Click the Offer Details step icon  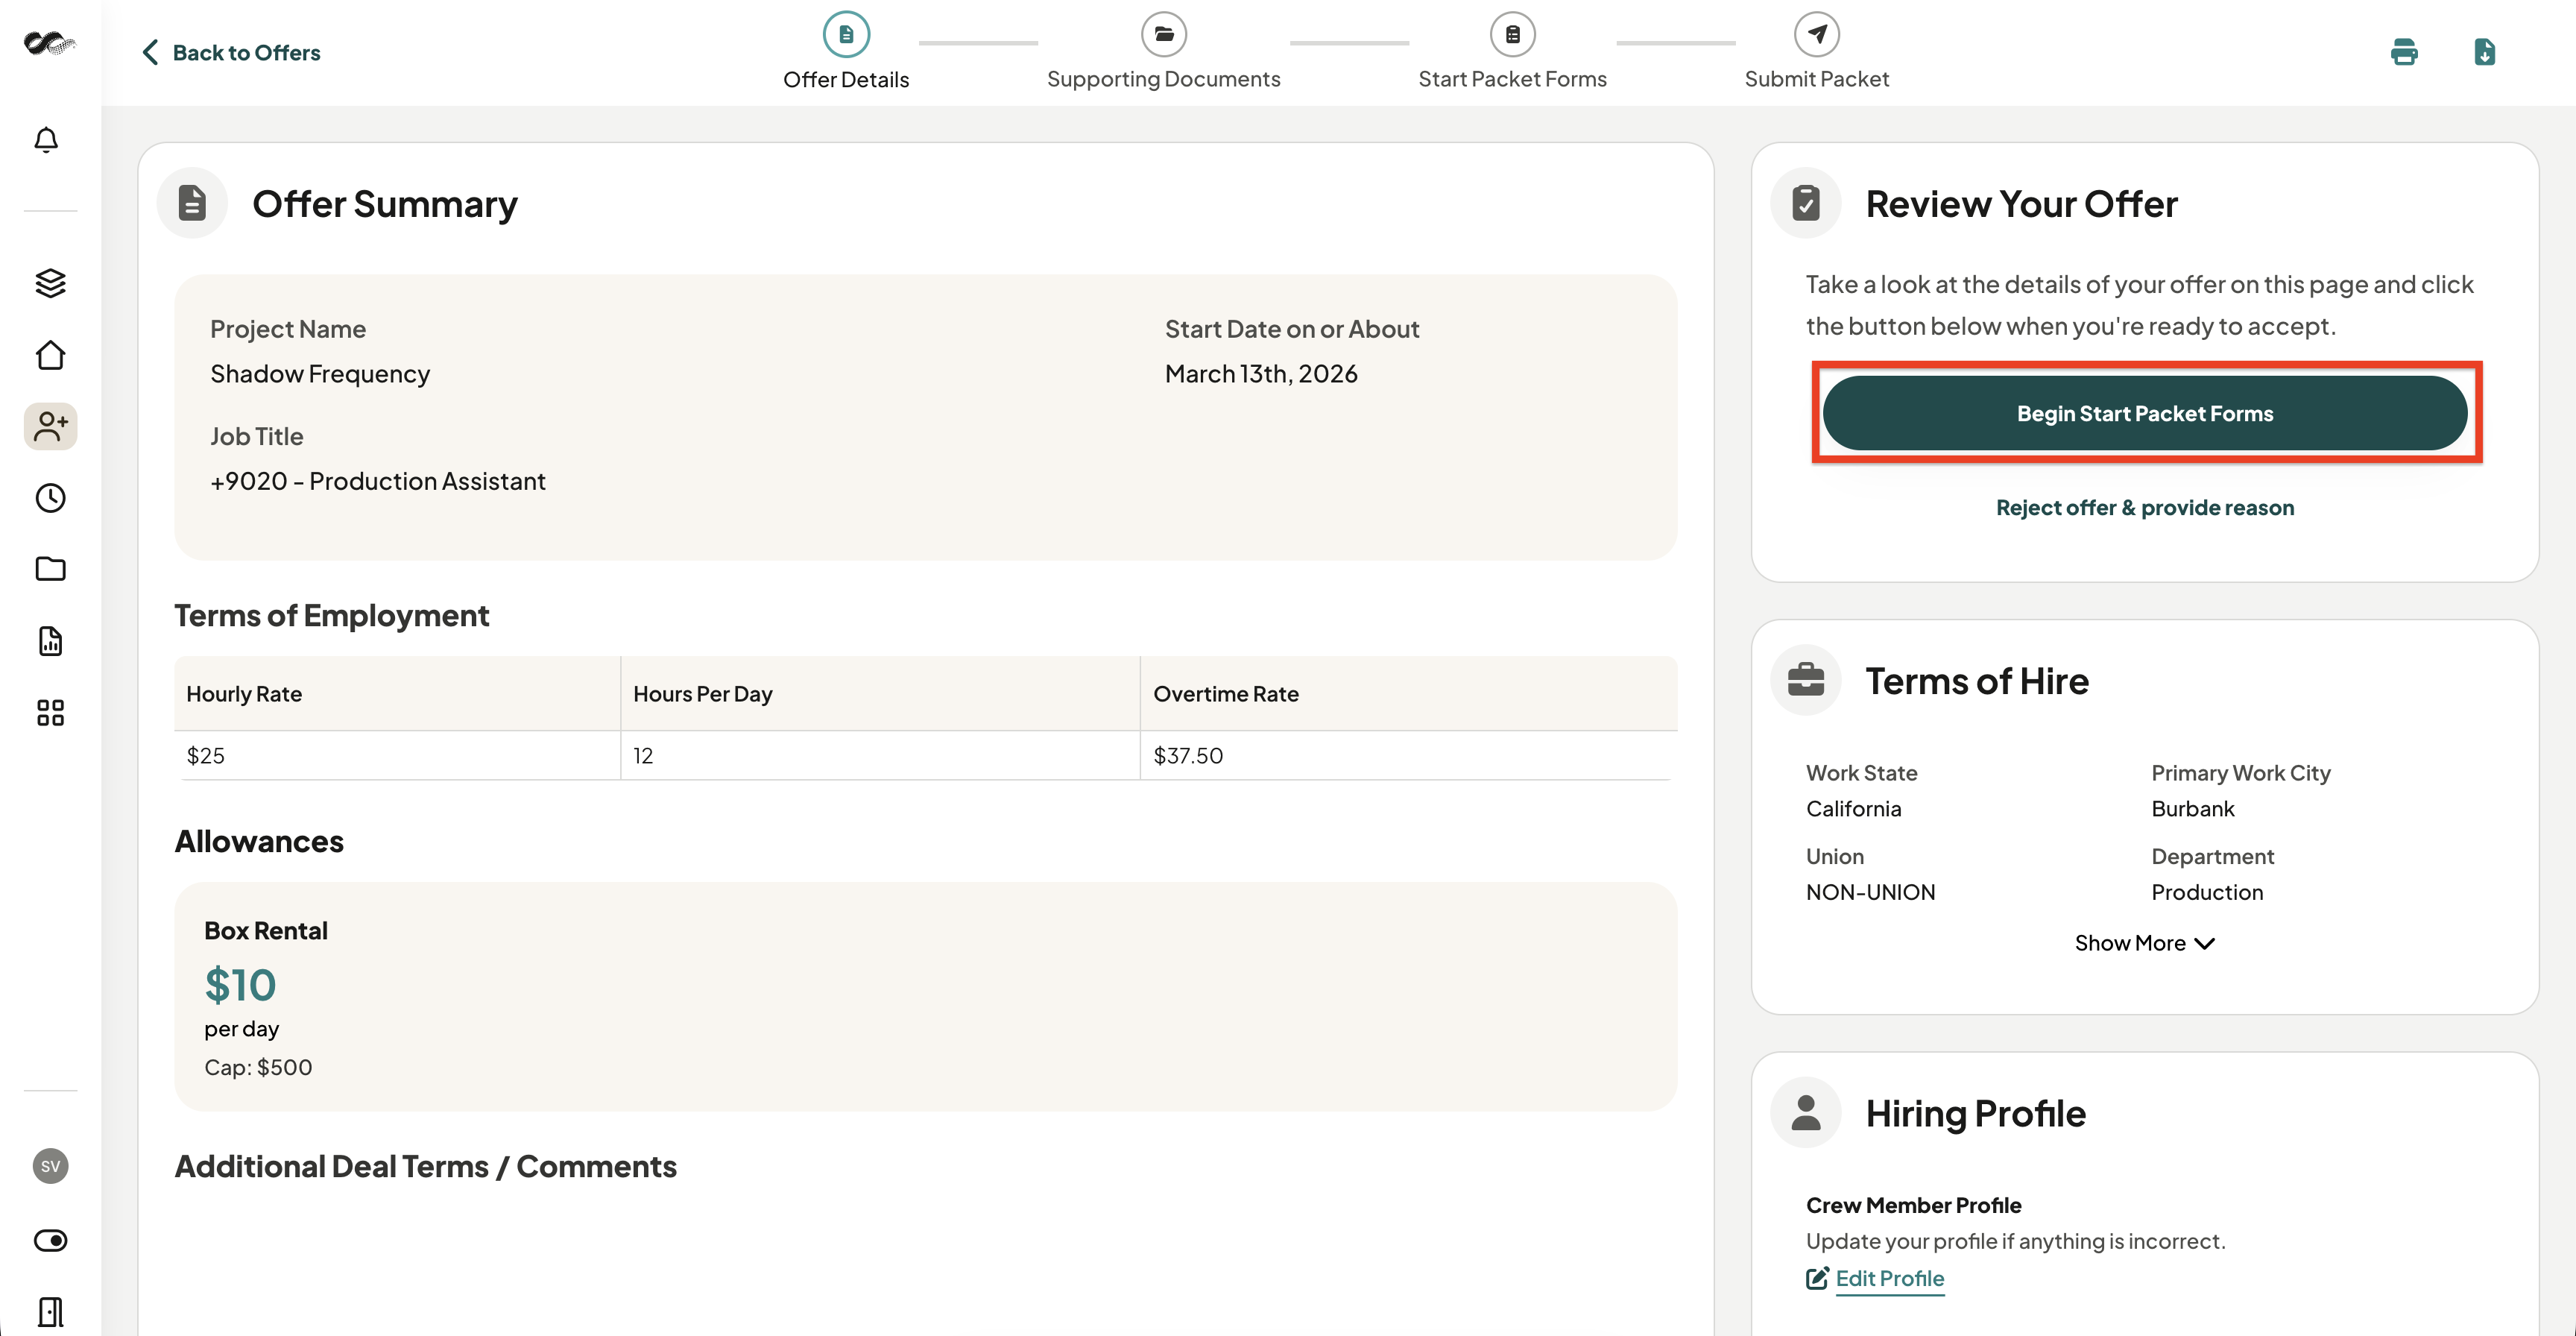pyautogui.click(x=846, y=34)
